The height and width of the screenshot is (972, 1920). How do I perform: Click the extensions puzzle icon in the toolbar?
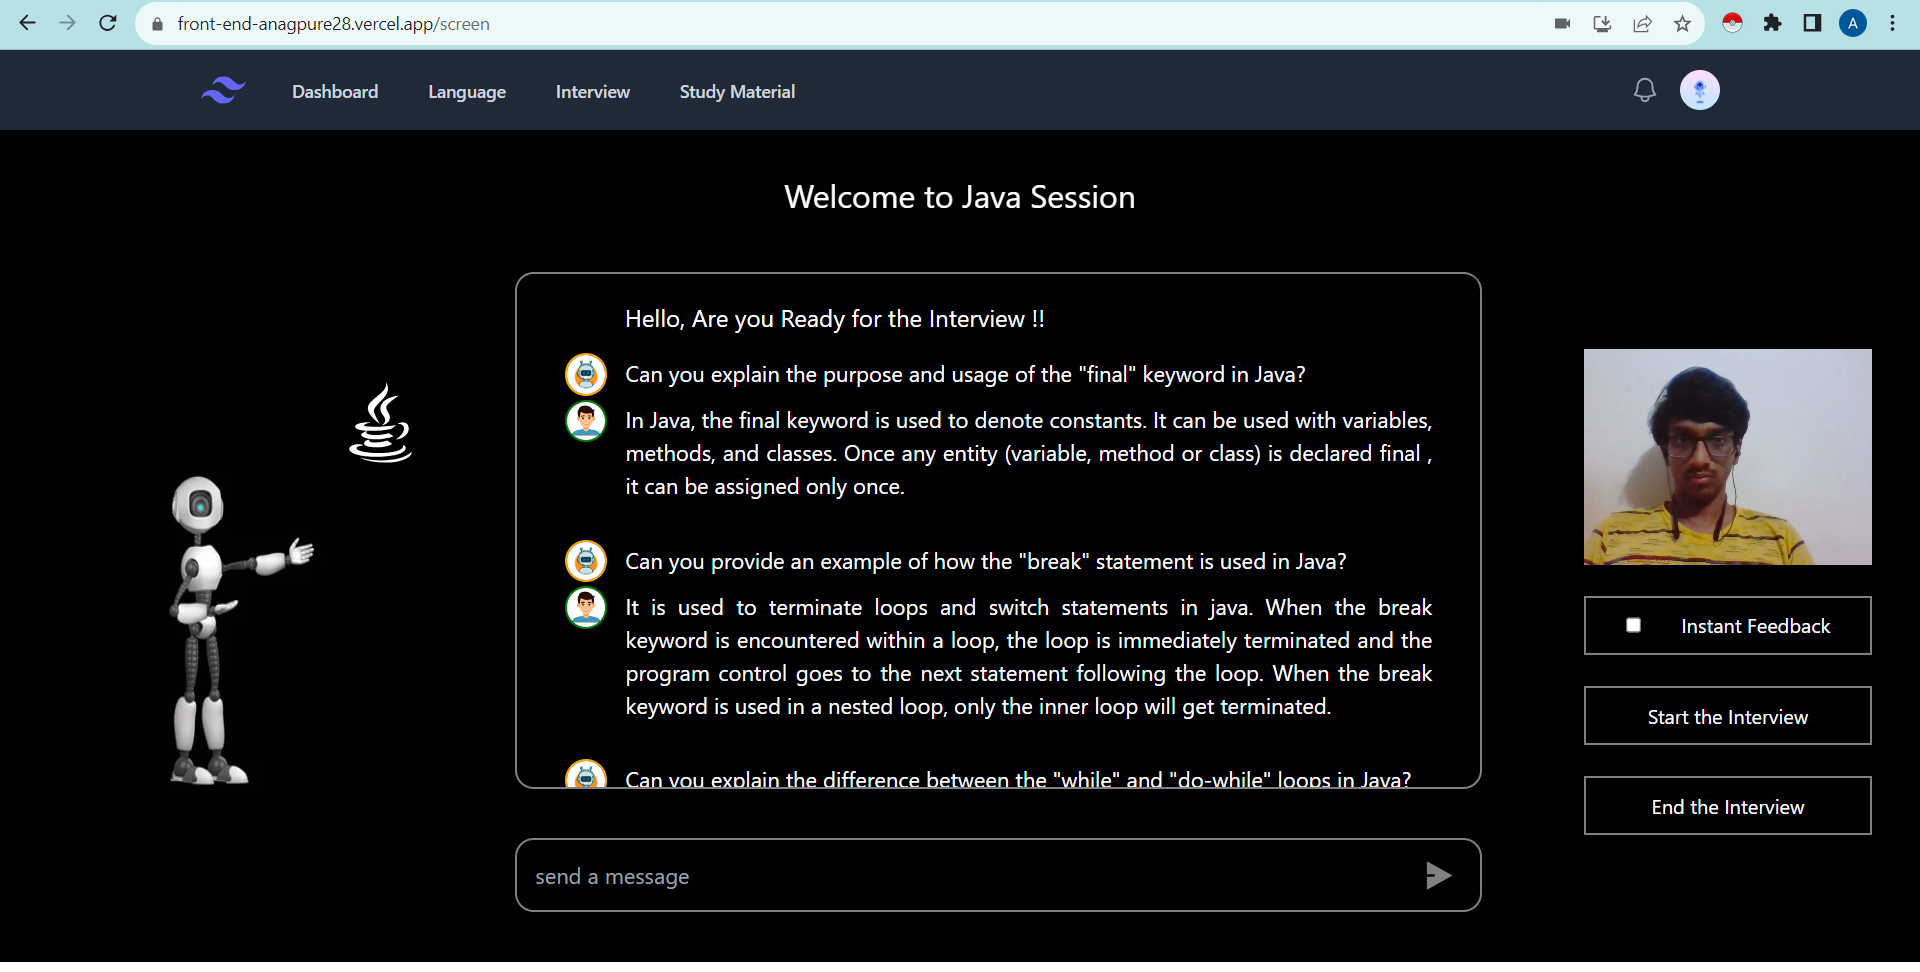tap(1772, 23)
